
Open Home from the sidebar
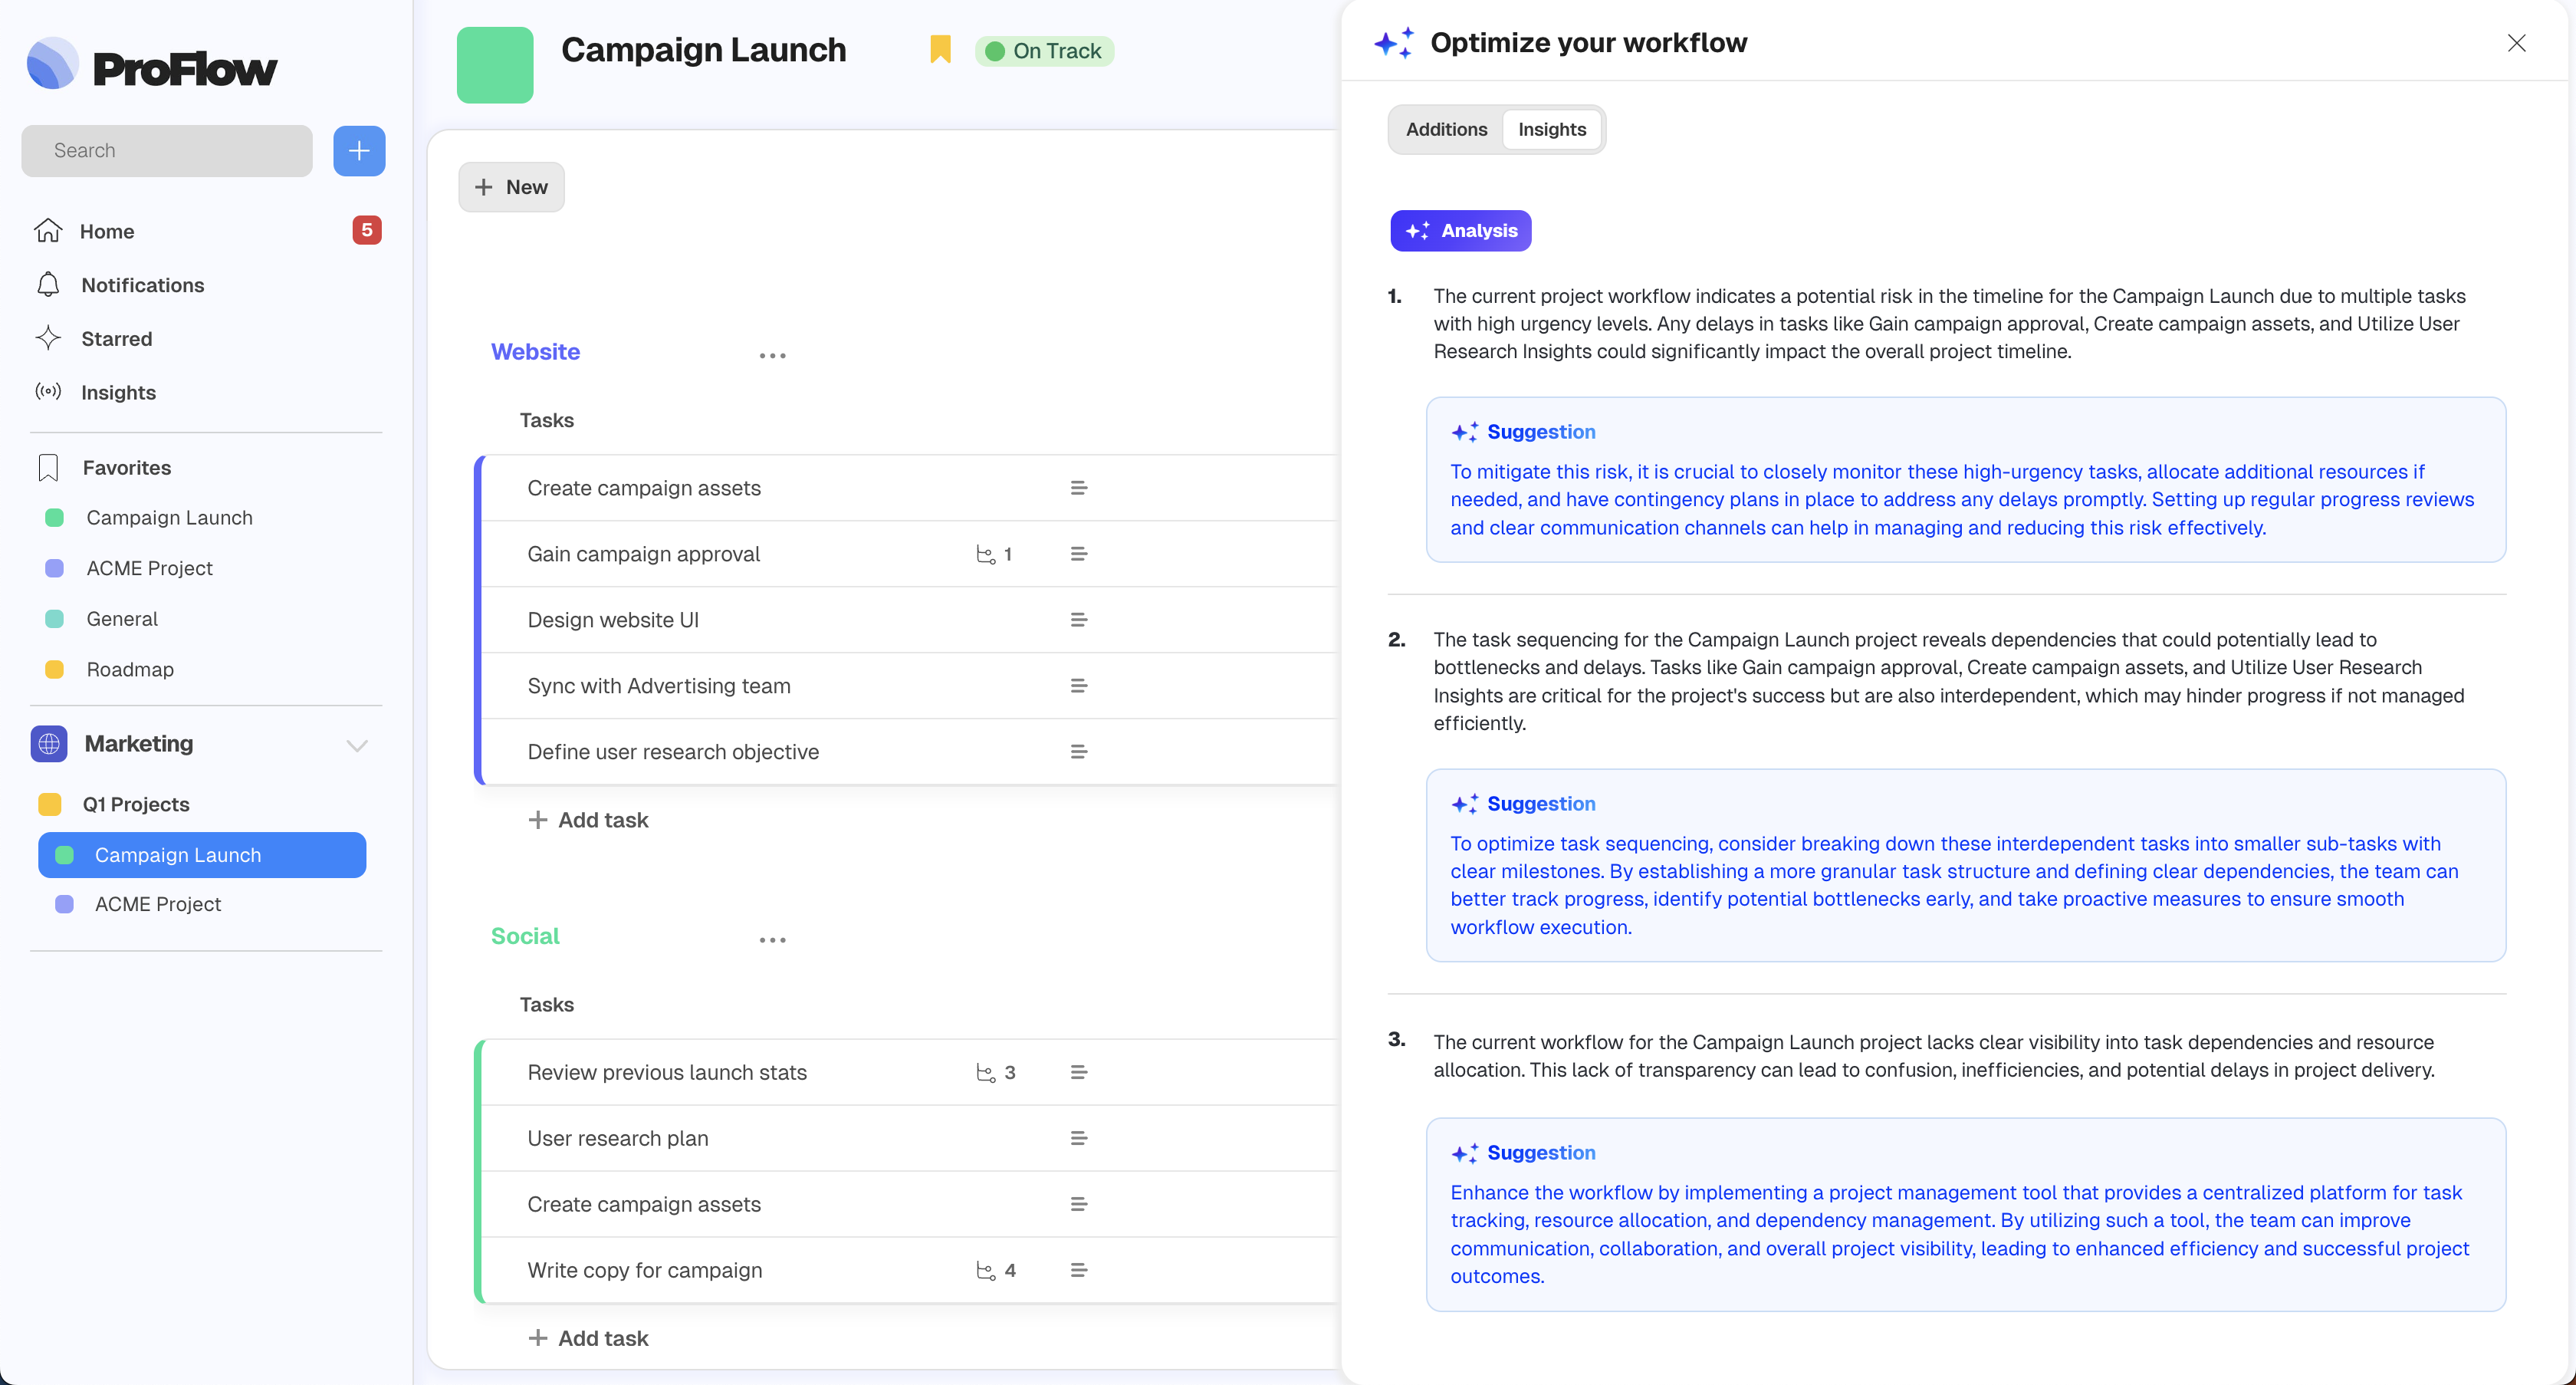coord(107,231)
